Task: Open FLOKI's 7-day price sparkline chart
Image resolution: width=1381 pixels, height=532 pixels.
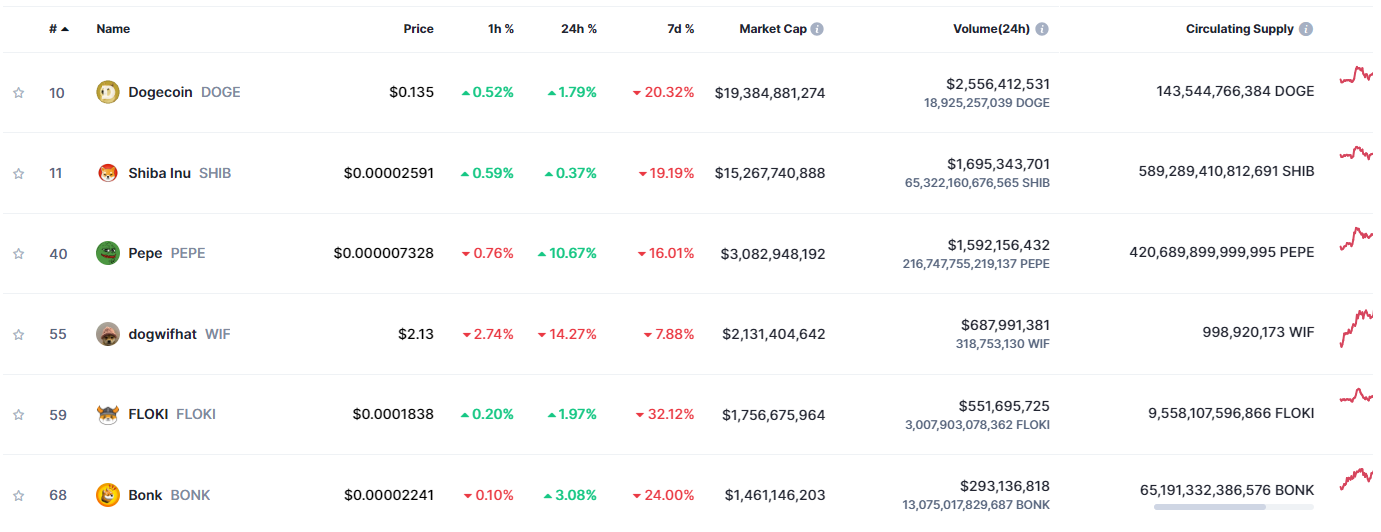Action: (x=1357, y=397)
